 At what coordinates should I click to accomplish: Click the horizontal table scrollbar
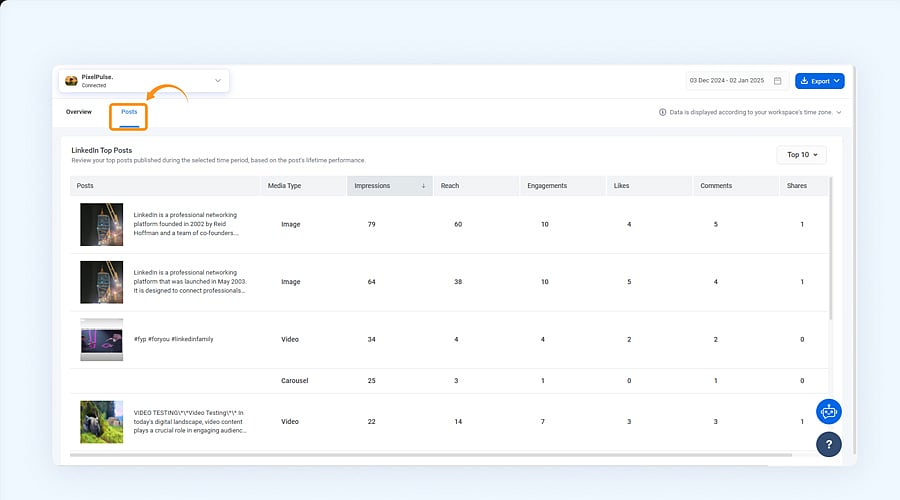click(430, 455)
